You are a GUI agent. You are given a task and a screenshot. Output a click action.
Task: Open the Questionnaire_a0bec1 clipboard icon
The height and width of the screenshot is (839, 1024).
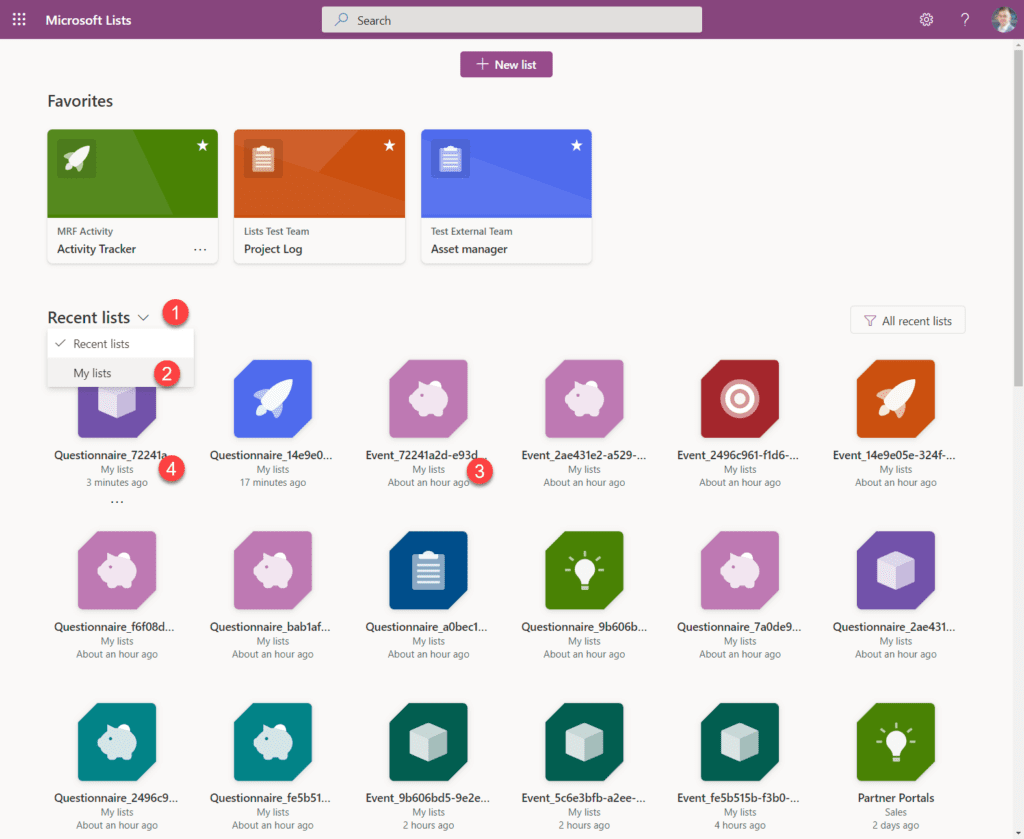tap(428, 570)
